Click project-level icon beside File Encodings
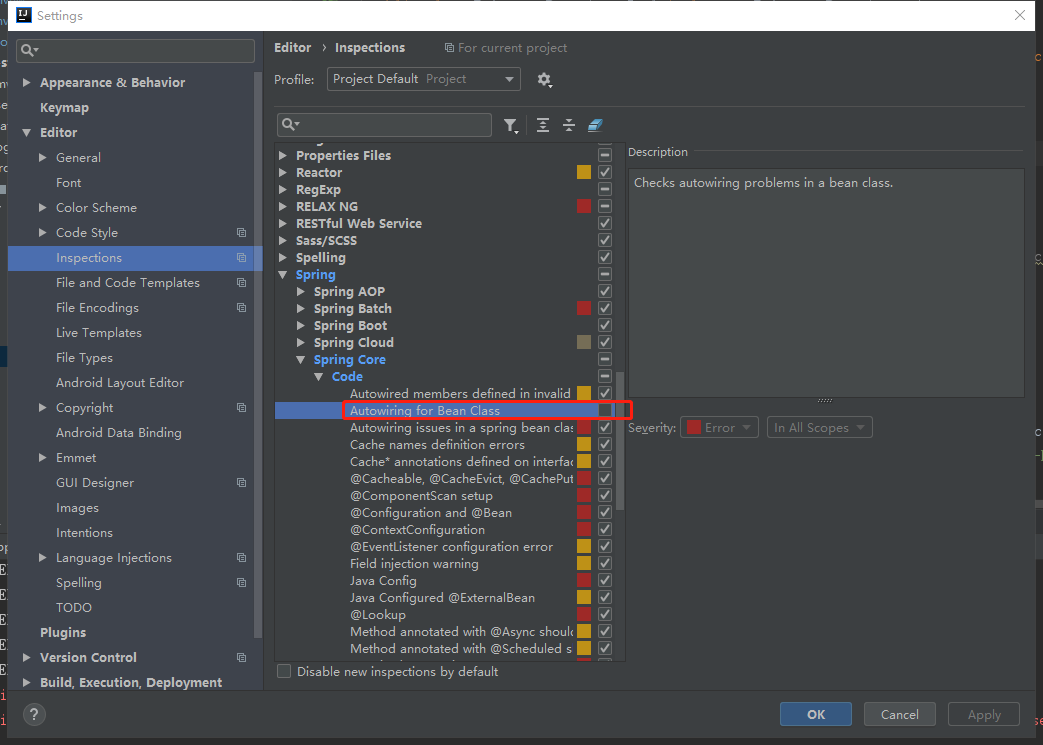Screen dimensions: 1043x745 click(241, 308)
